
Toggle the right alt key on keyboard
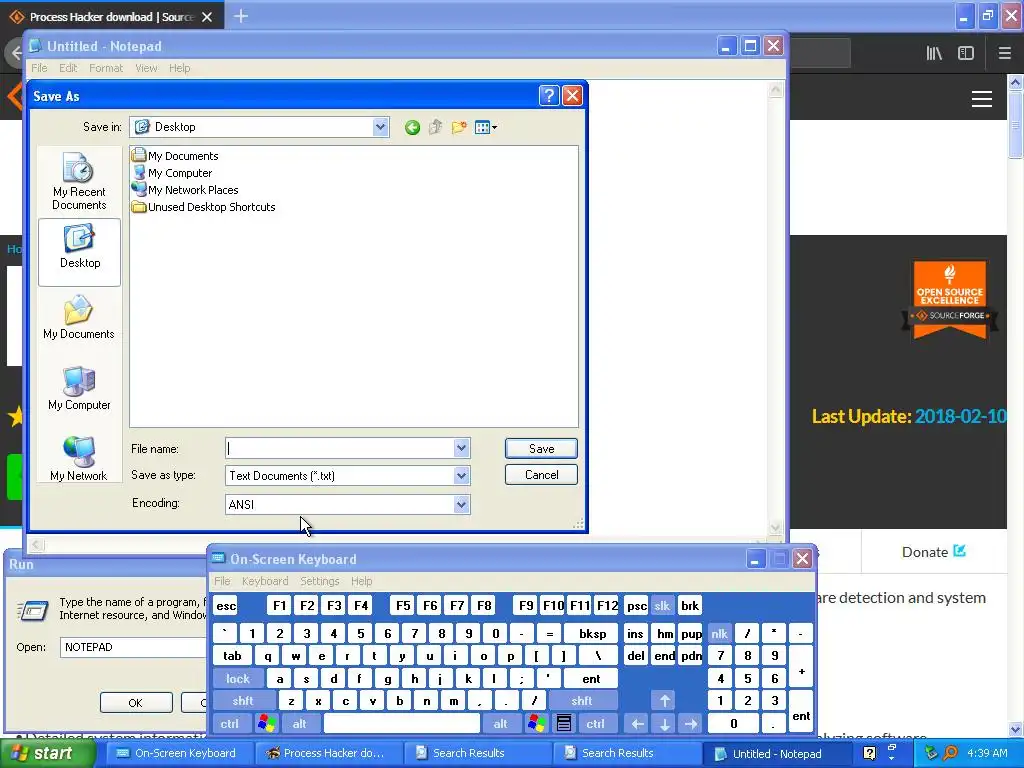click(500, 724)
